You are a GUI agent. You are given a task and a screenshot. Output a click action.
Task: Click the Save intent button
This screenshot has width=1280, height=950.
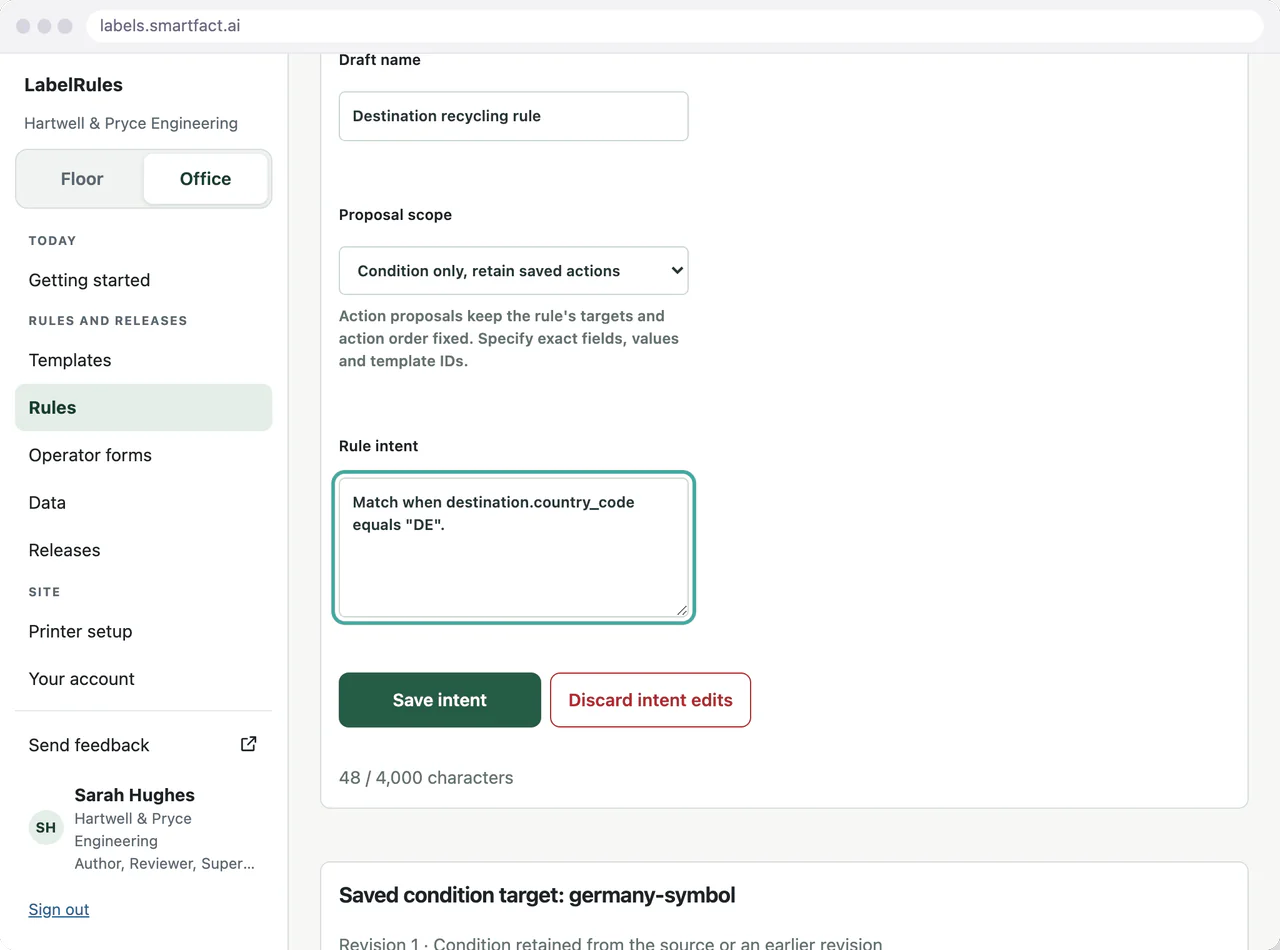coord(440,700)
